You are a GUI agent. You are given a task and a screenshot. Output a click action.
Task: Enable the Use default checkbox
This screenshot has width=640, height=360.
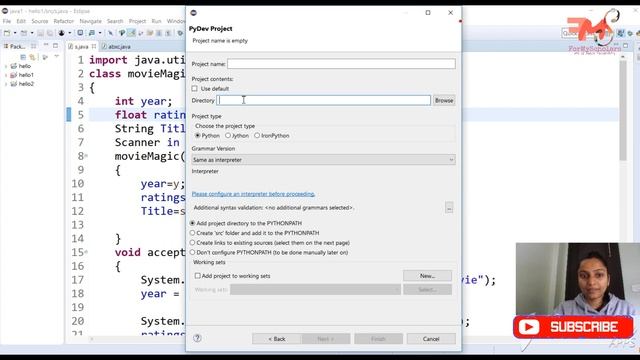(x=195, y=89)
